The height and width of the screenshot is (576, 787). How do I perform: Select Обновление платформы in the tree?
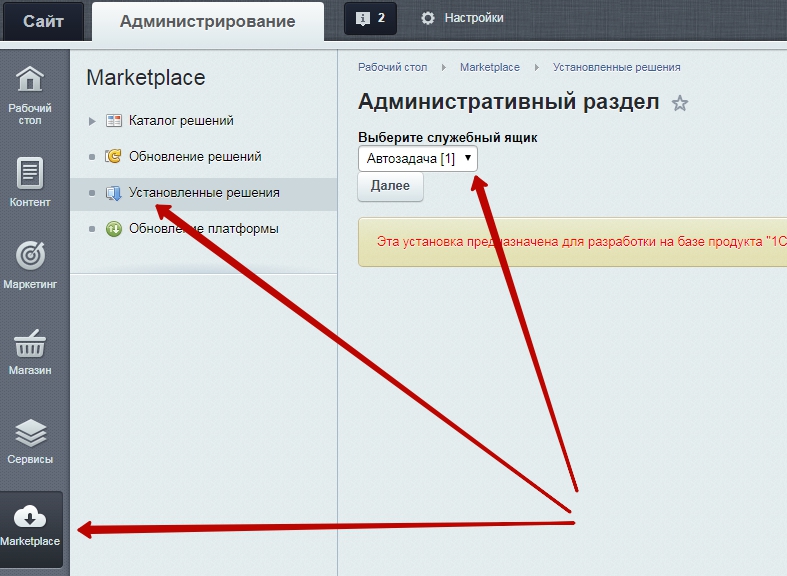[x=203, y=229]
